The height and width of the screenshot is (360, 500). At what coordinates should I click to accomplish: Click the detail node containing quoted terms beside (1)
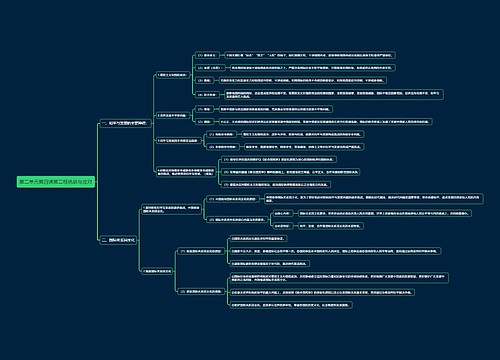310,55
